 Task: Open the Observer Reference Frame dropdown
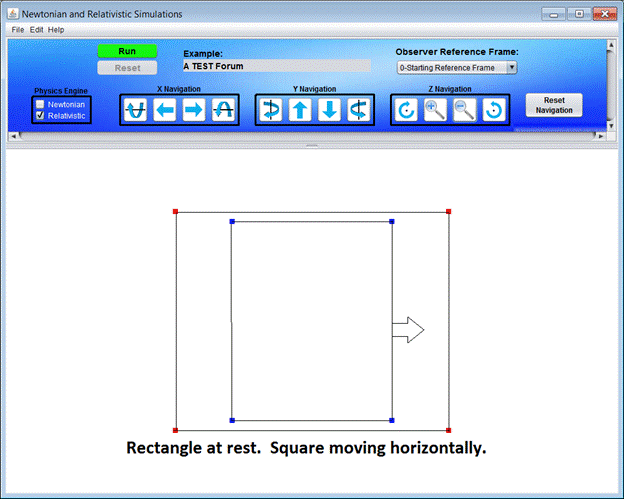[457, 68]
